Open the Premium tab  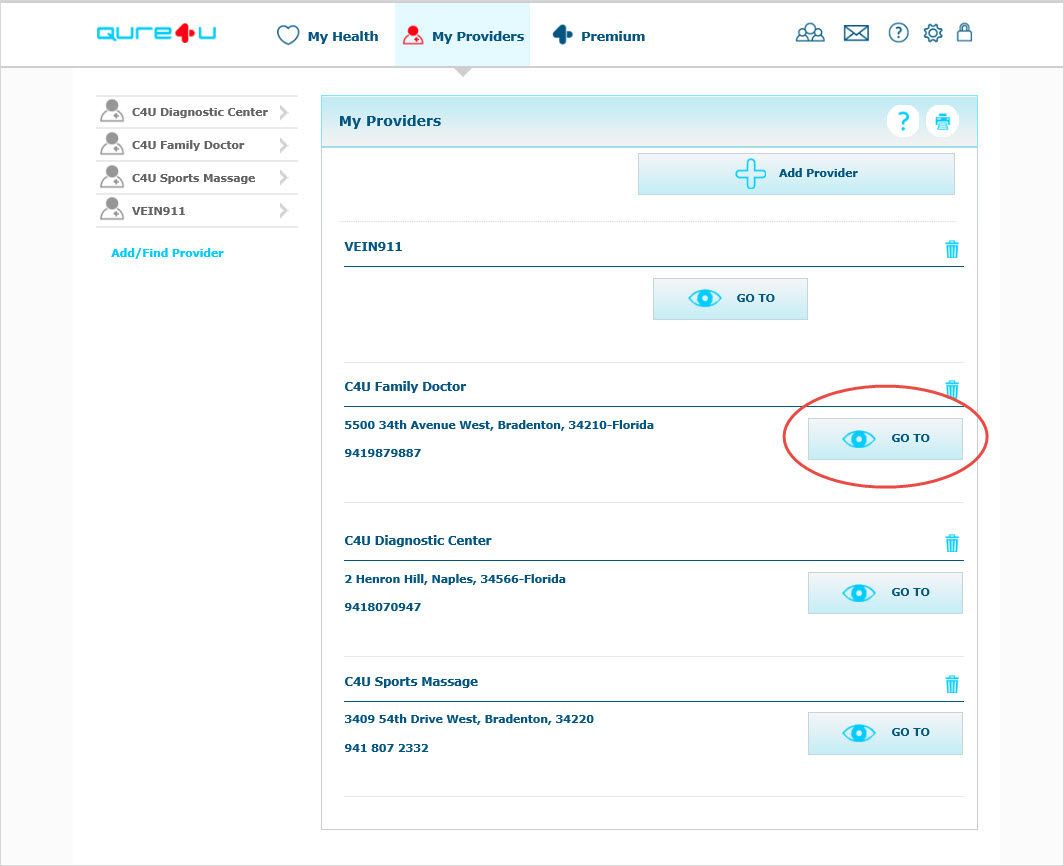pos(598,35)
